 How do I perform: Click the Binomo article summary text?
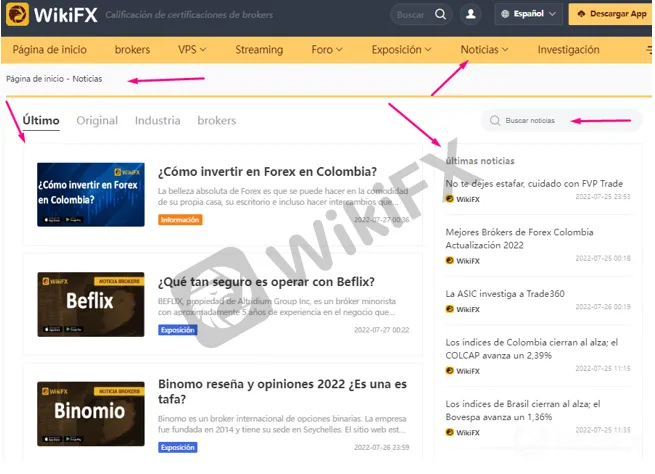(x=282, y=424)
